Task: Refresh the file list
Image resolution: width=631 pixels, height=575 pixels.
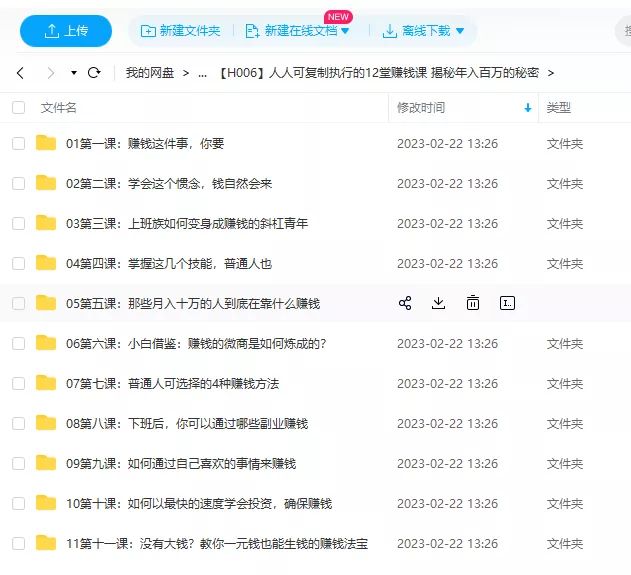Action: pyautogui.click(x=94, y=73)
